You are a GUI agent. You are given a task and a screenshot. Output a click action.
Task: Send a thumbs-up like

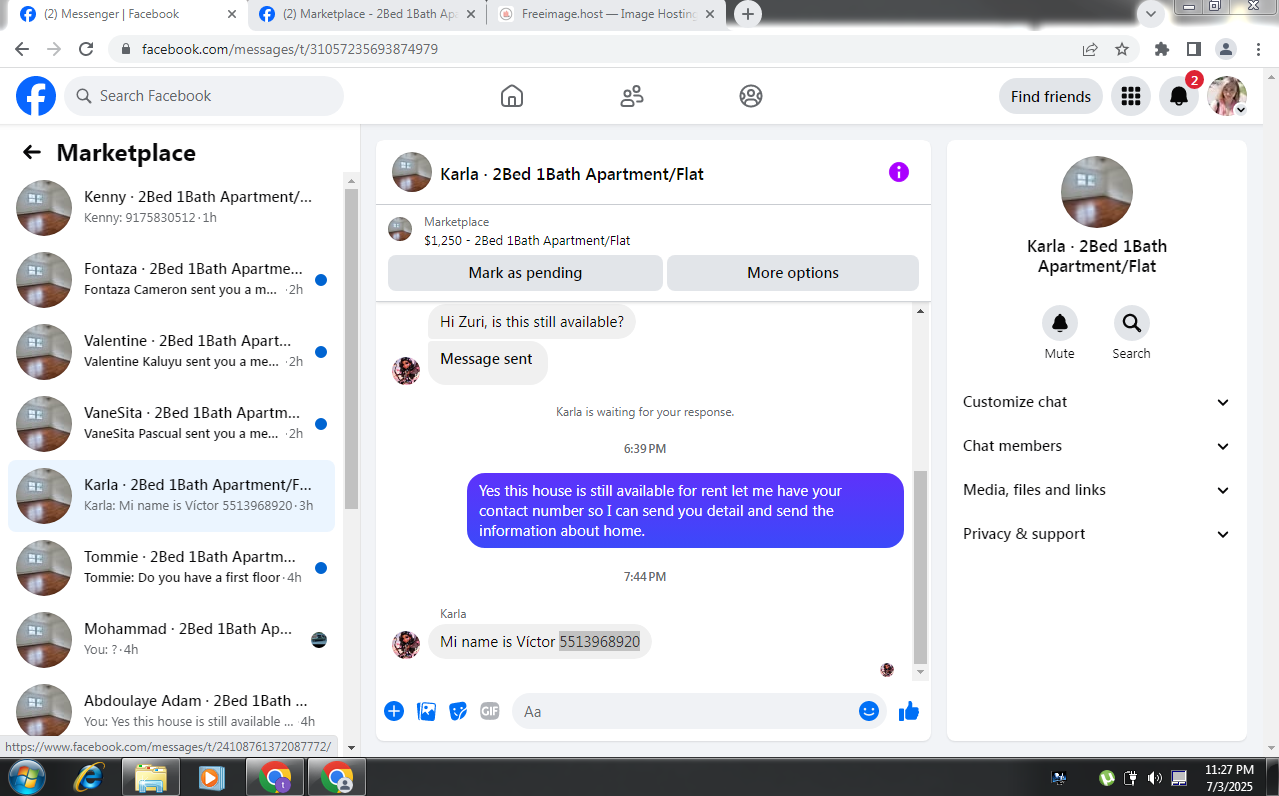[908, 711]
